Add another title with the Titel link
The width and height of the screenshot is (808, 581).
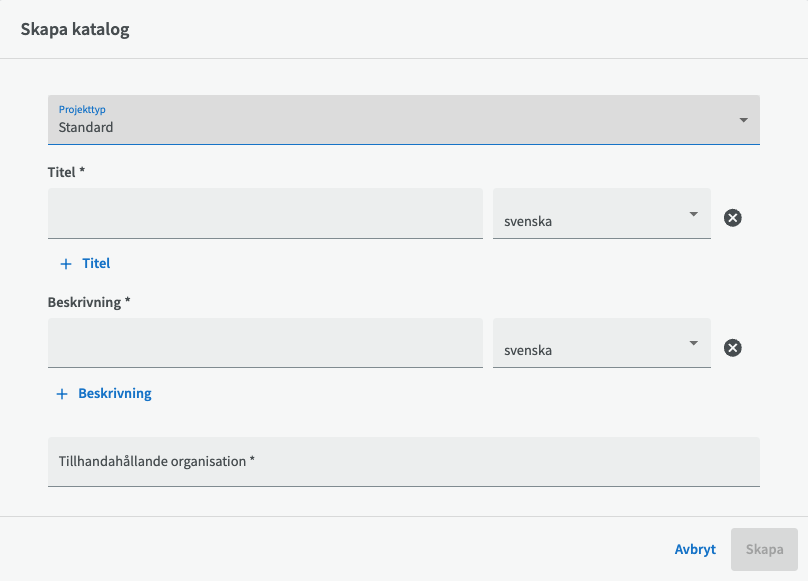pyautogui.click(x=96, y=263)
